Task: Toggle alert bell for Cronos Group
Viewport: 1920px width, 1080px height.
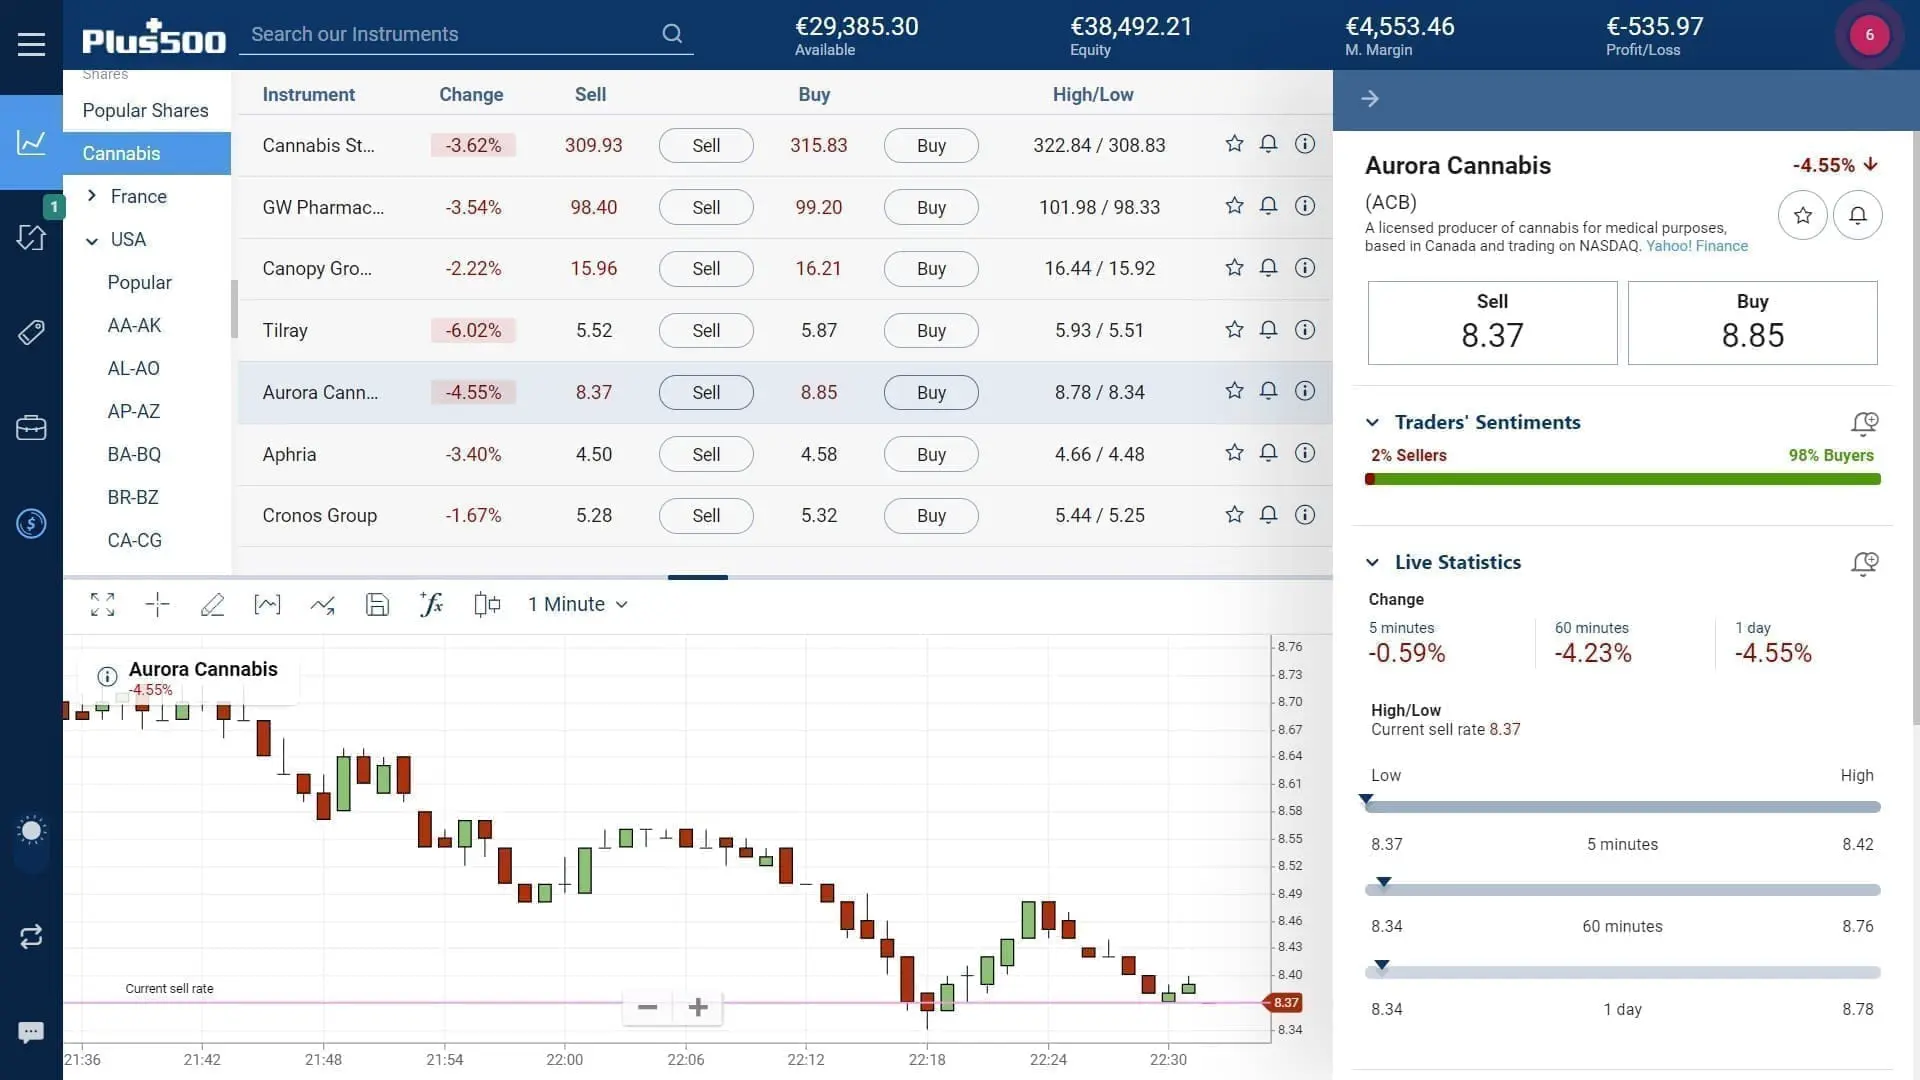Action: (1268, 514)
